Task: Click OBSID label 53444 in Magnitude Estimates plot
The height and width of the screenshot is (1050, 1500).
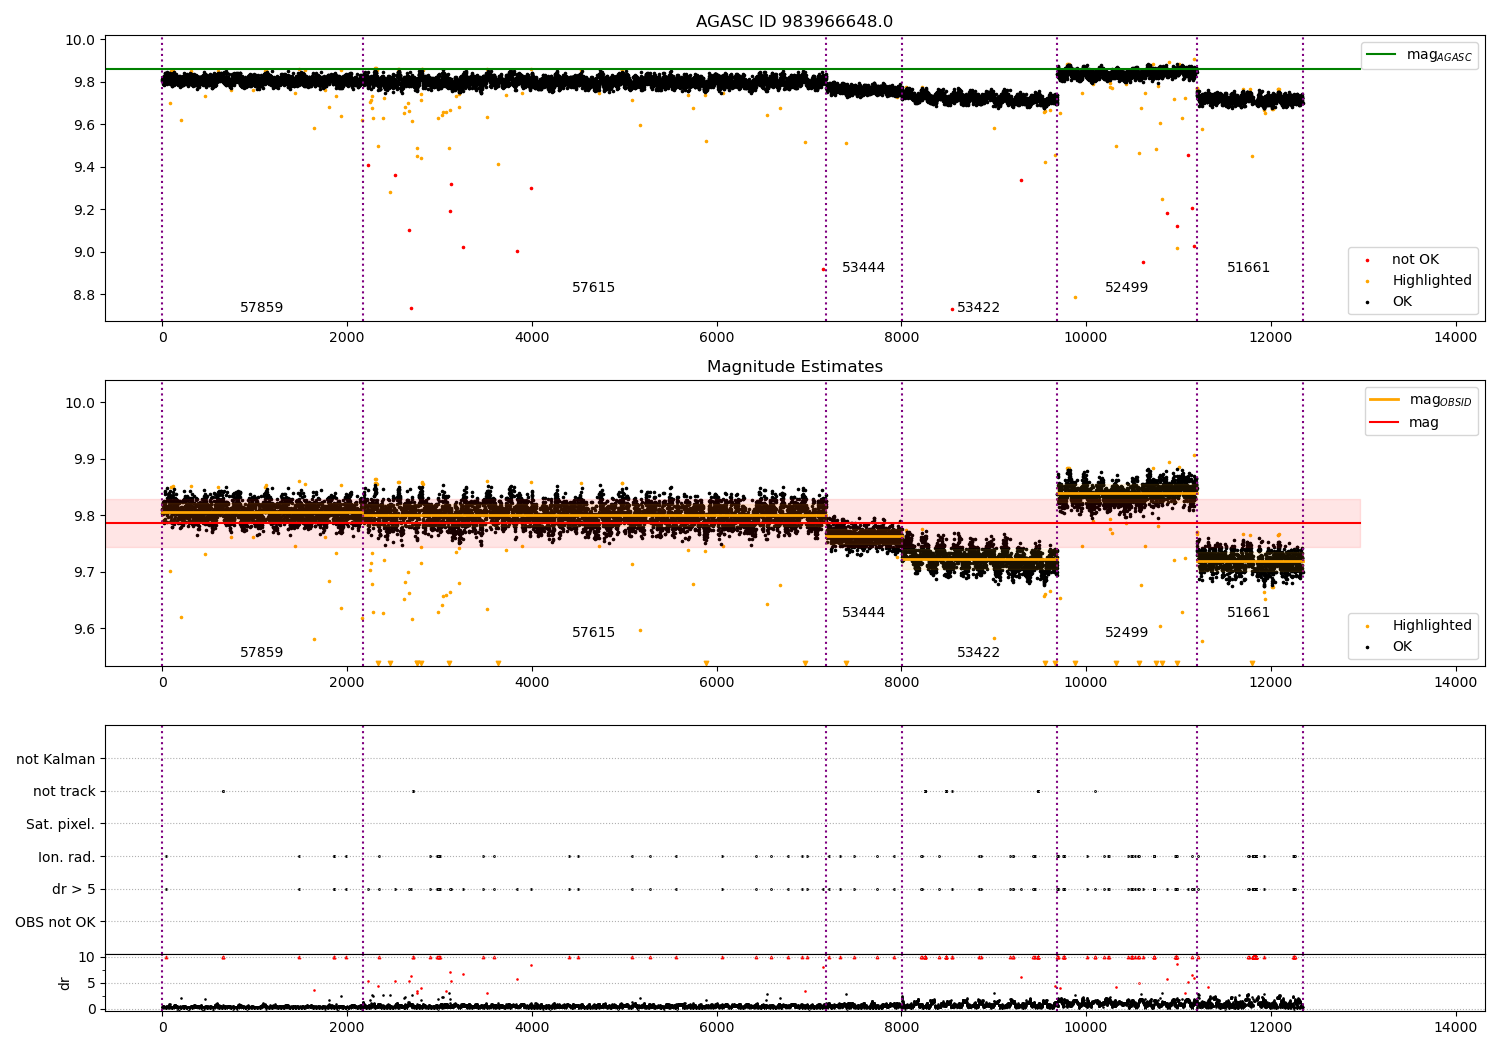Action: (x=863, y=613)
